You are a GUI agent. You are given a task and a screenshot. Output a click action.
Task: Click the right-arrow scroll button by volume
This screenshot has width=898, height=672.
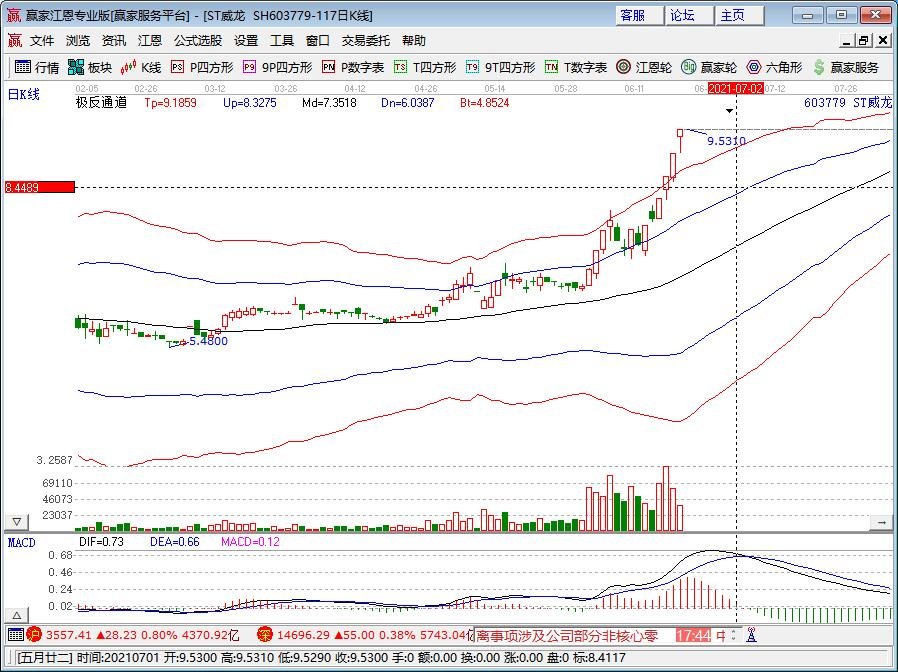pos(881,522)
